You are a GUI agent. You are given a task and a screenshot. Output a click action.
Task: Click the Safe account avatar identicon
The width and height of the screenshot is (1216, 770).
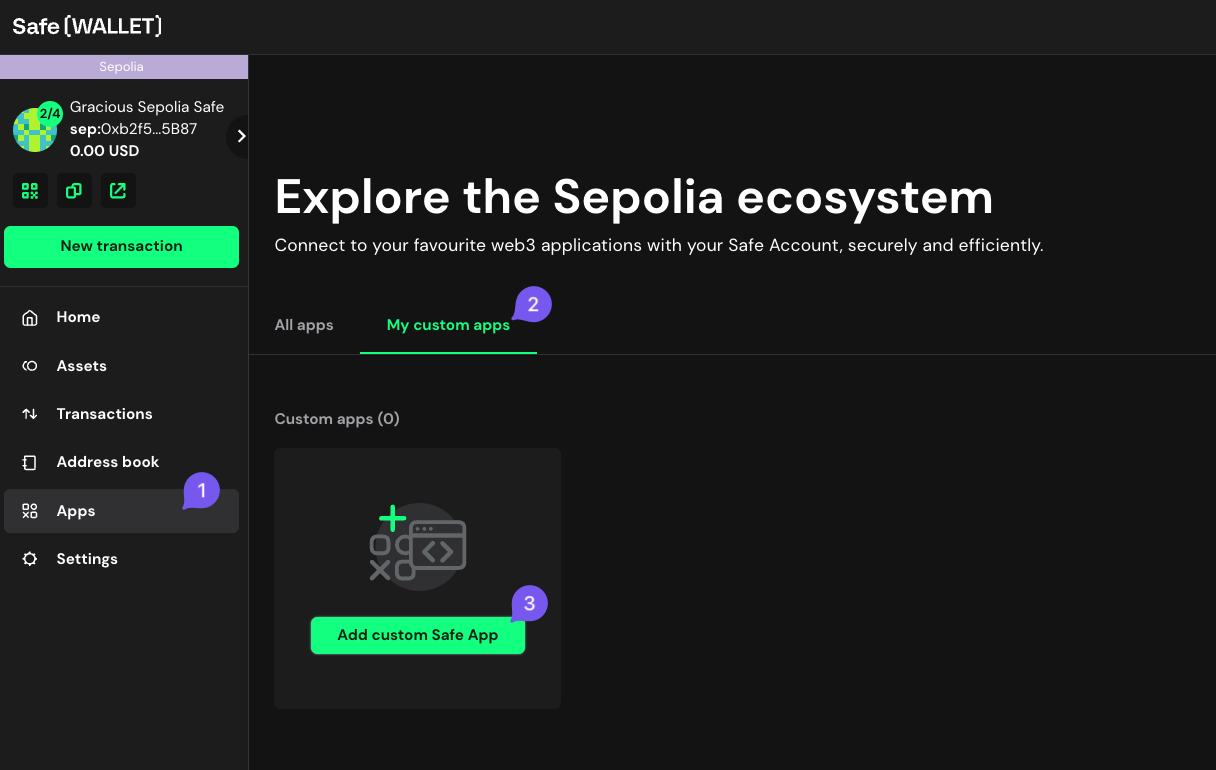pyautogui.click(x=34, y=130)
